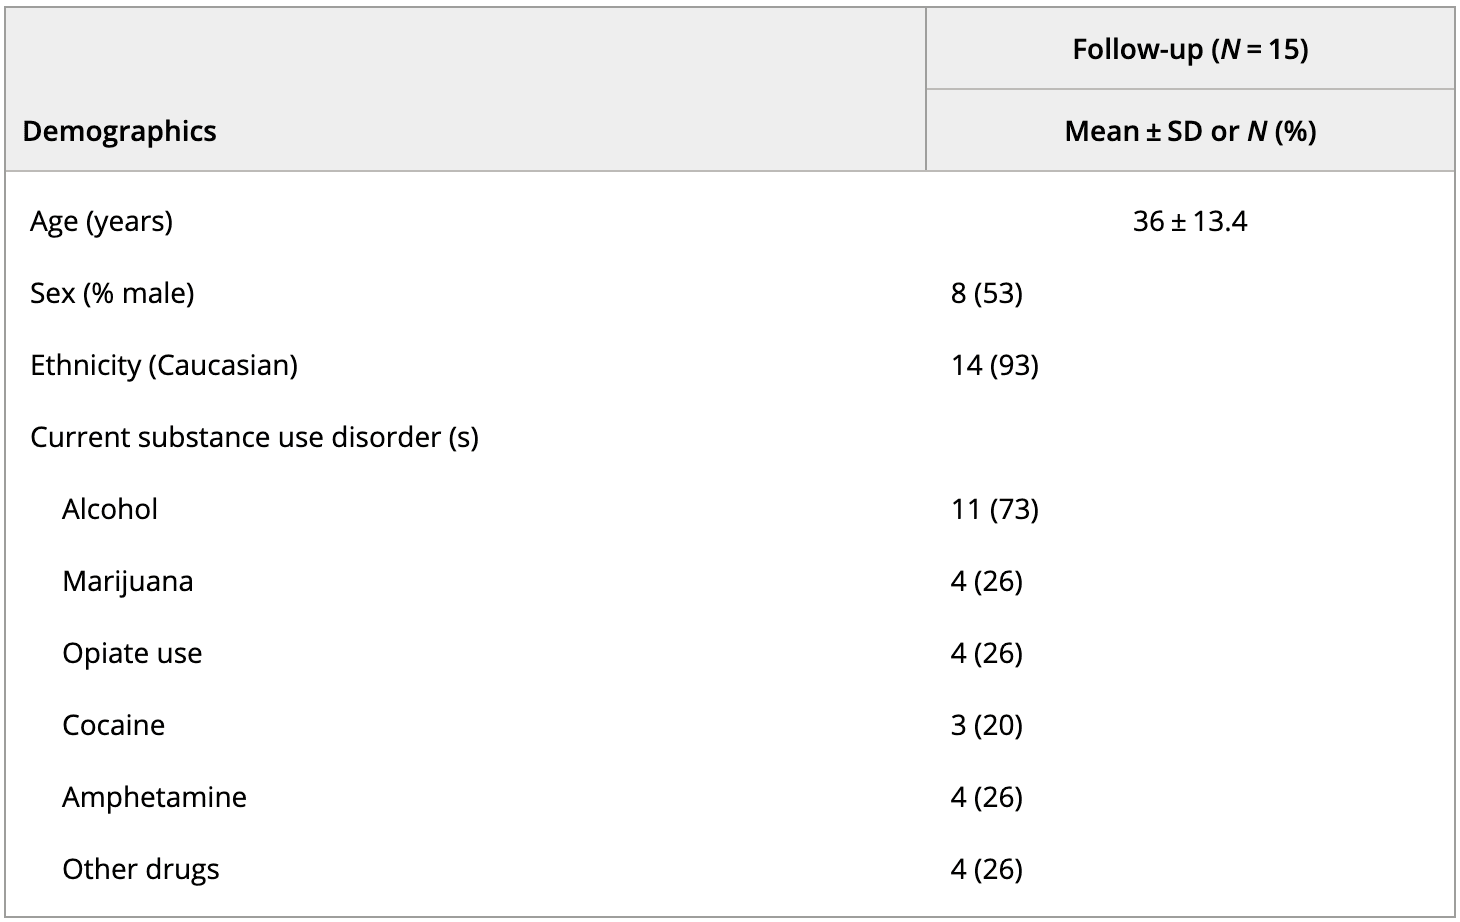This screenshot has width=1460, height=922.
Task: Click the 8 (53) value cell
Action: coord(986,293)
